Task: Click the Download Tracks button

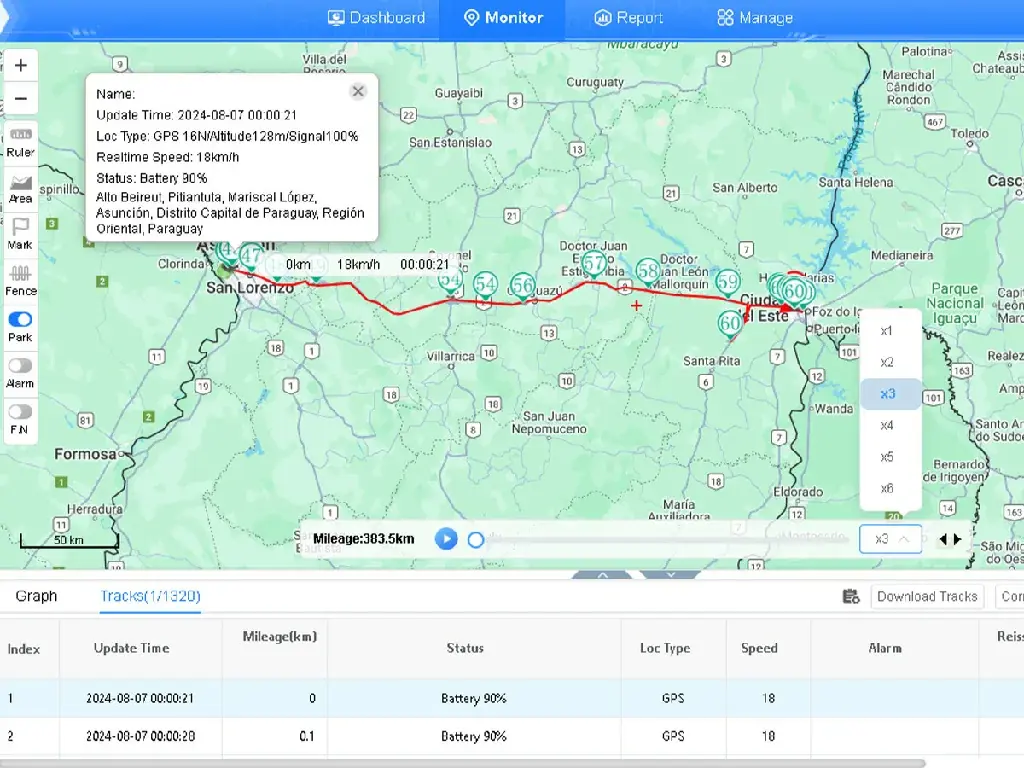Action: (x=926, y=596)
